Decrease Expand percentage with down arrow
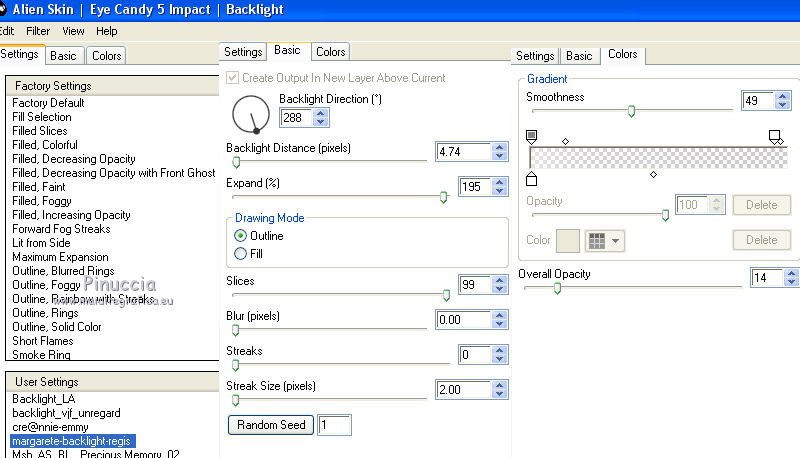Image resolution: width=800 pixels, height=458 pixels. (499, 191)
